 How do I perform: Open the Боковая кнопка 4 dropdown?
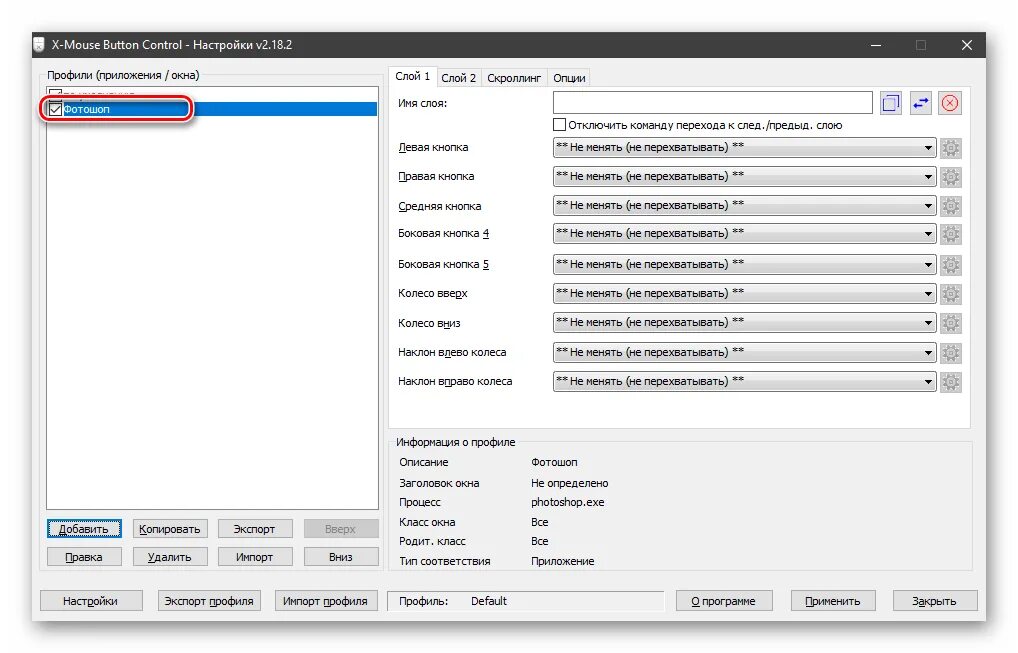(x=744, y=233)
